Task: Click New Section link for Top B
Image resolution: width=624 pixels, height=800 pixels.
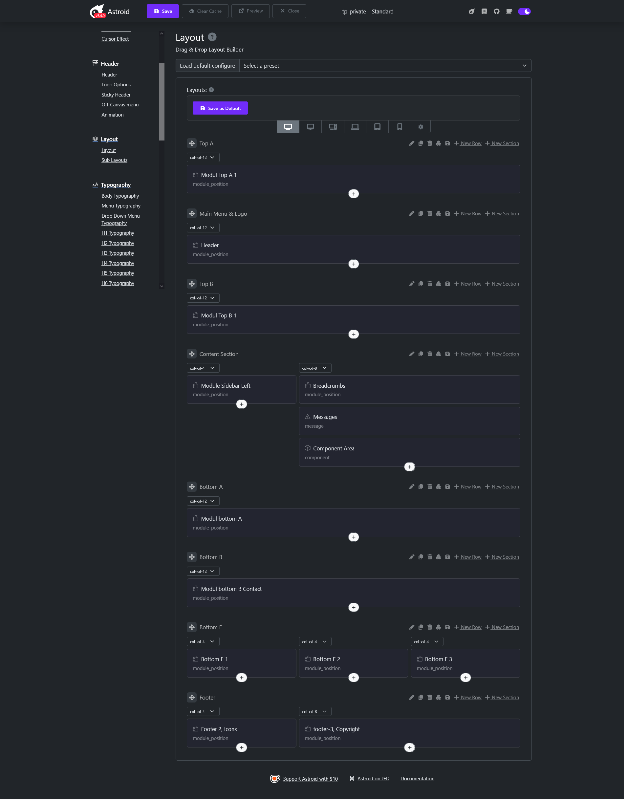Action: click(503, 284)
